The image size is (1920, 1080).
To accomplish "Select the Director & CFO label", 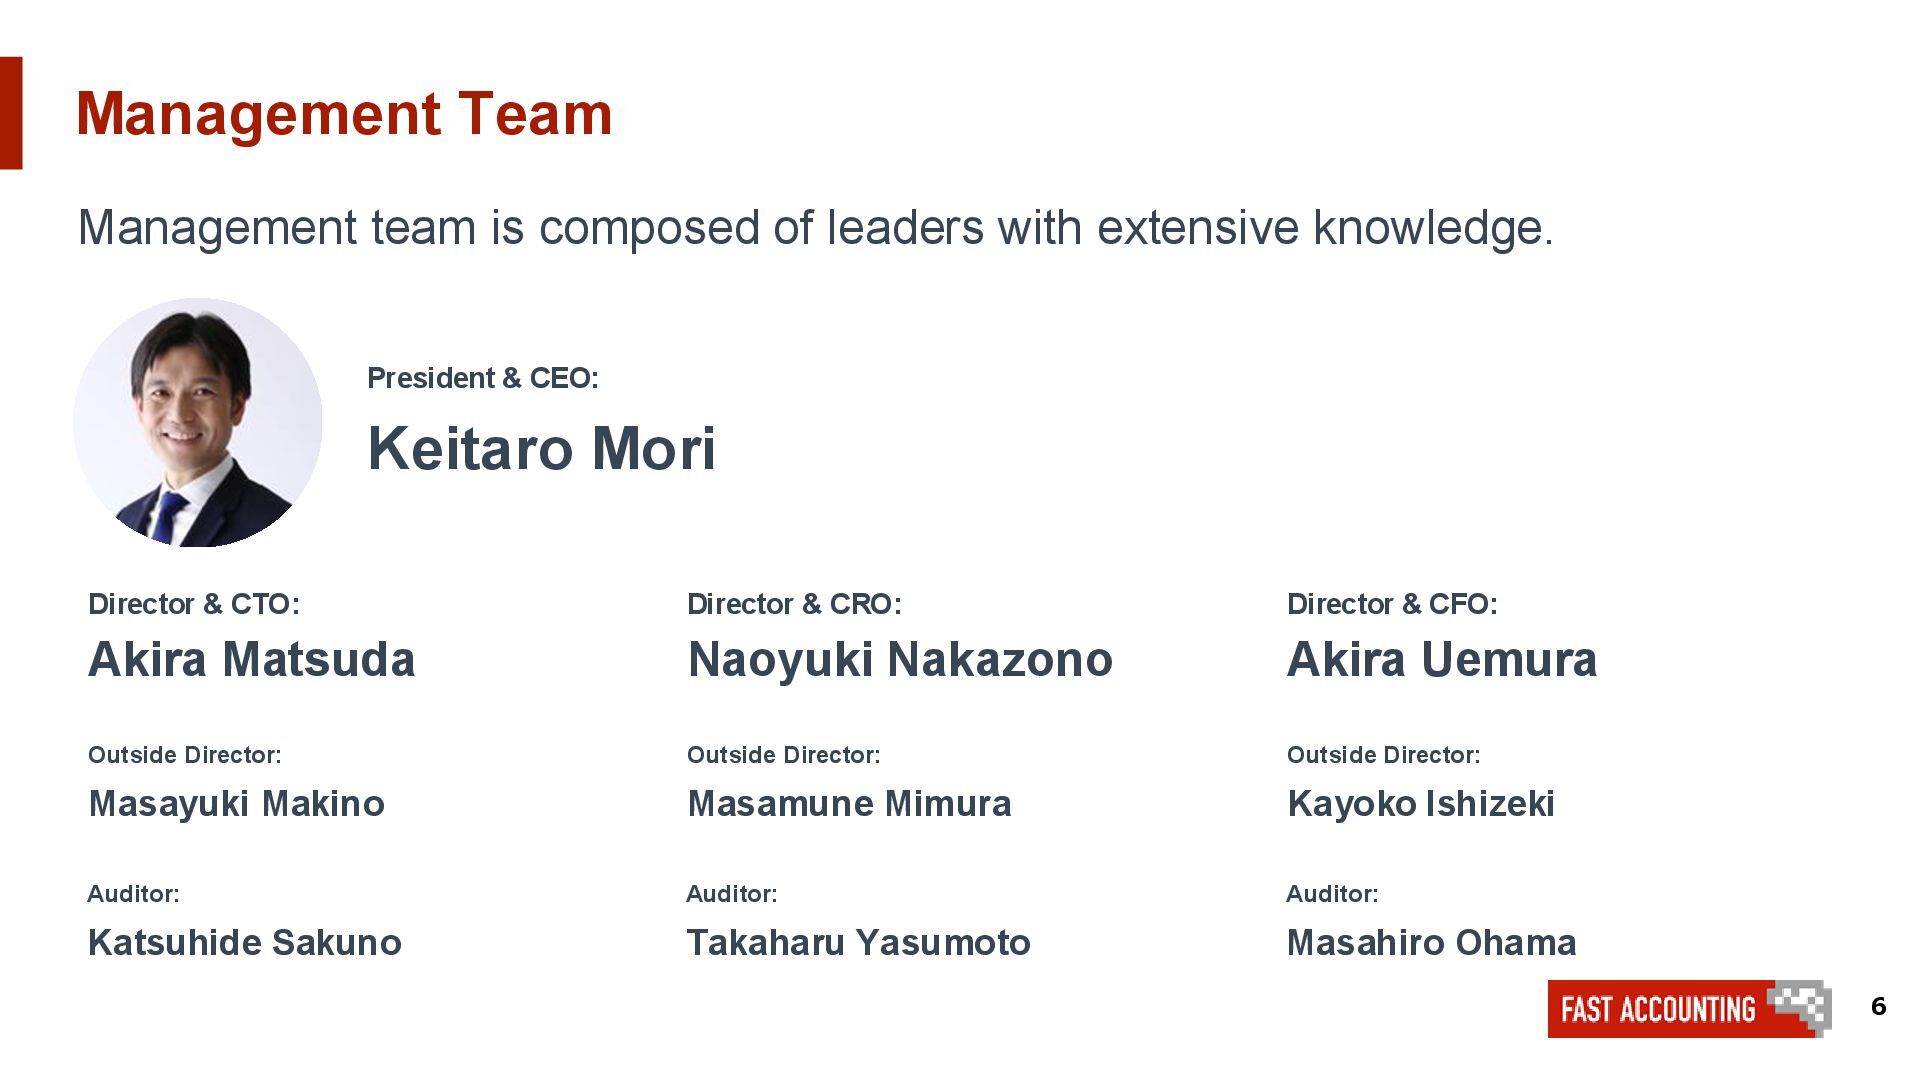I will point(1392,604).
